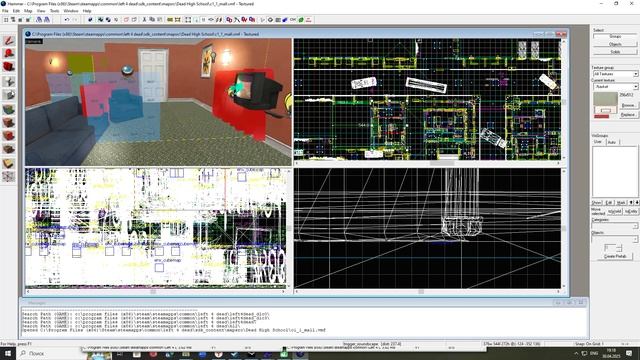Image resolution: width=640 pixels, height=360 pixels.
Task: Click the Browse texture button
Action: coord(628,105)
